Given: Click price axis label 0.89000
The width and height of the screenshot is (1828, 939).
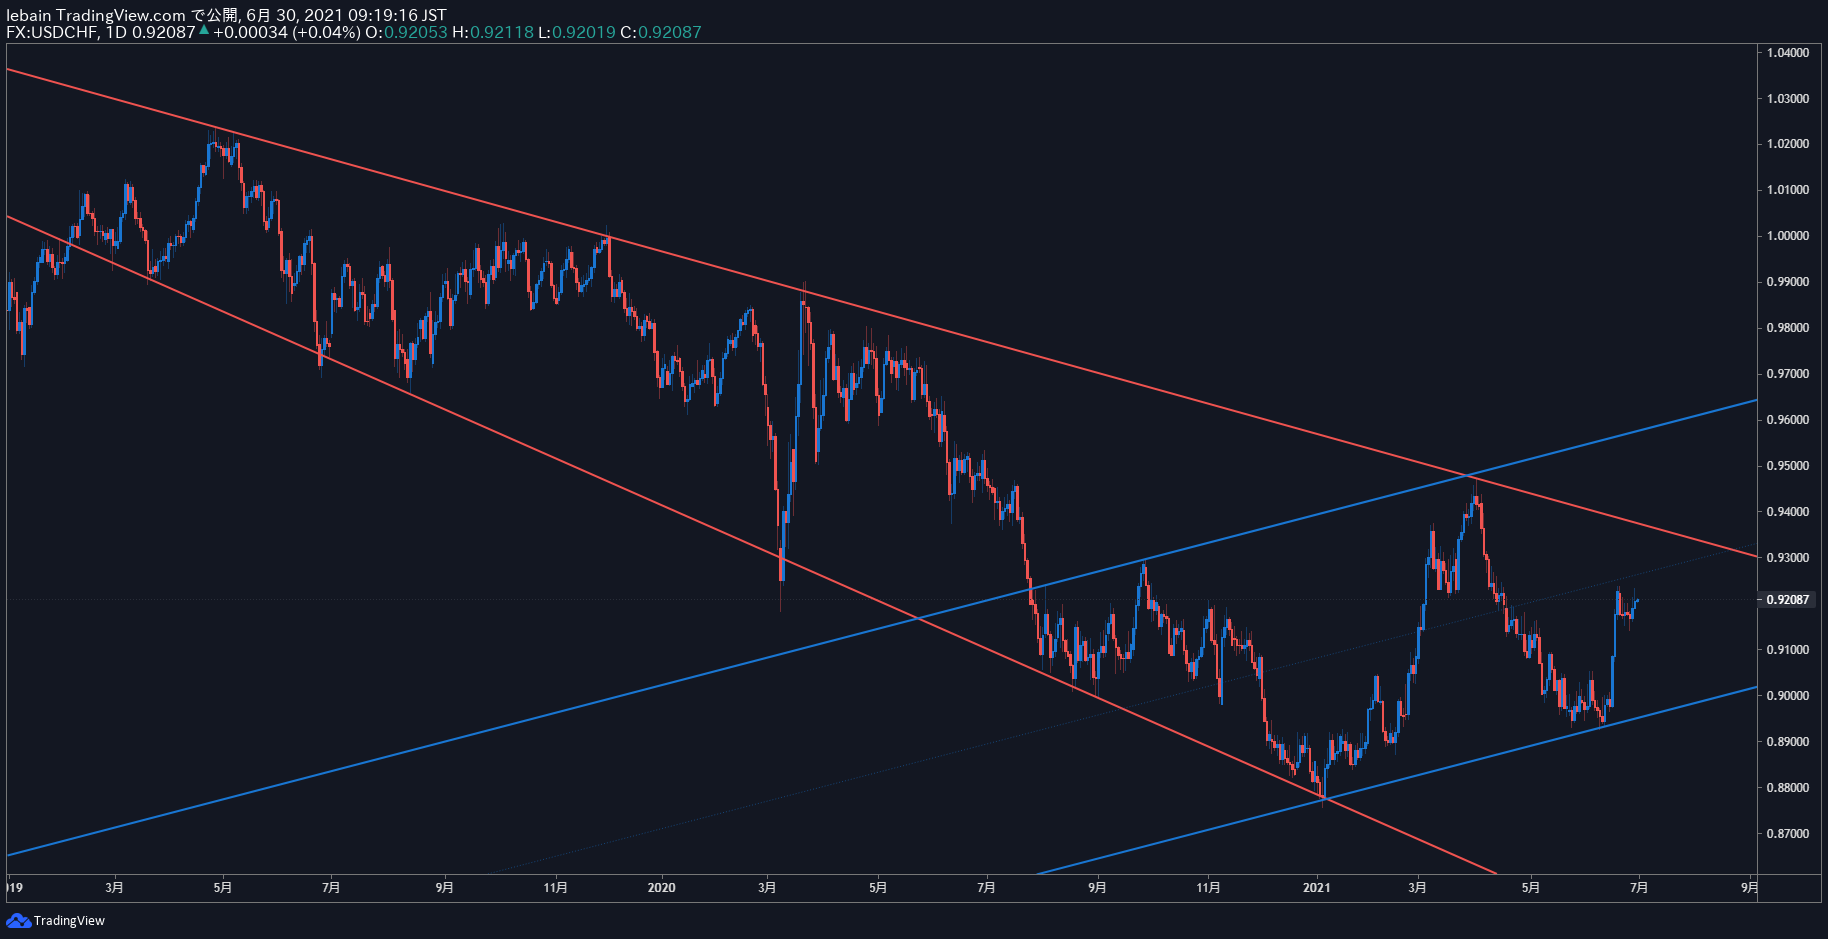Looking at the screenshot, I should click(1788, 742).
